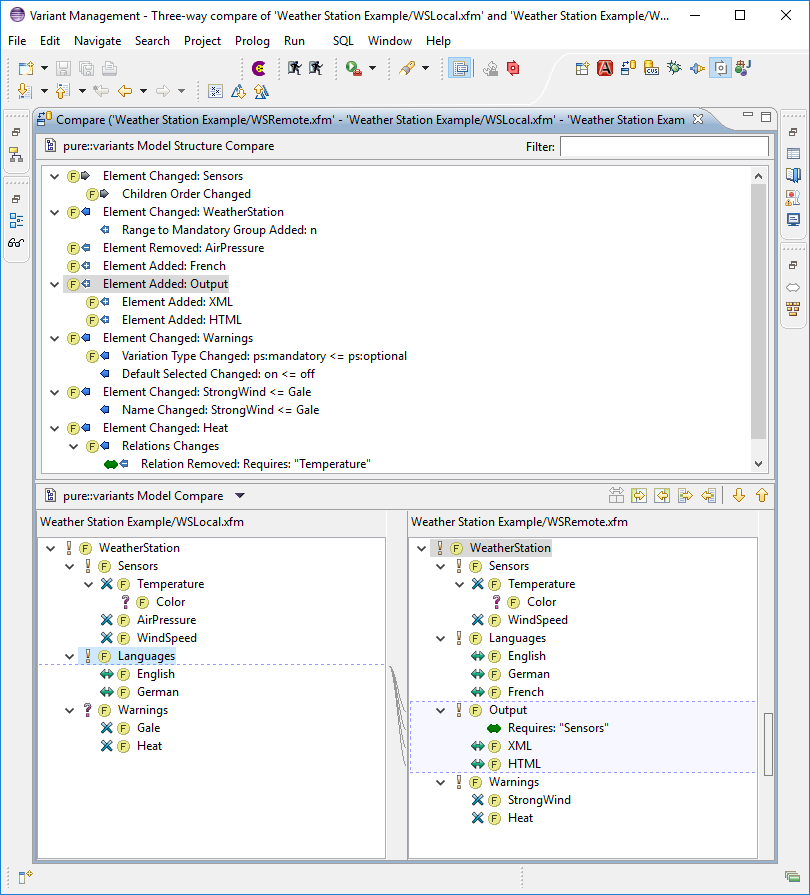The height and width of the screenshot is (895, 810).
Task: Click the red stop-square toolbar icon
Action: tap(513, 68)
